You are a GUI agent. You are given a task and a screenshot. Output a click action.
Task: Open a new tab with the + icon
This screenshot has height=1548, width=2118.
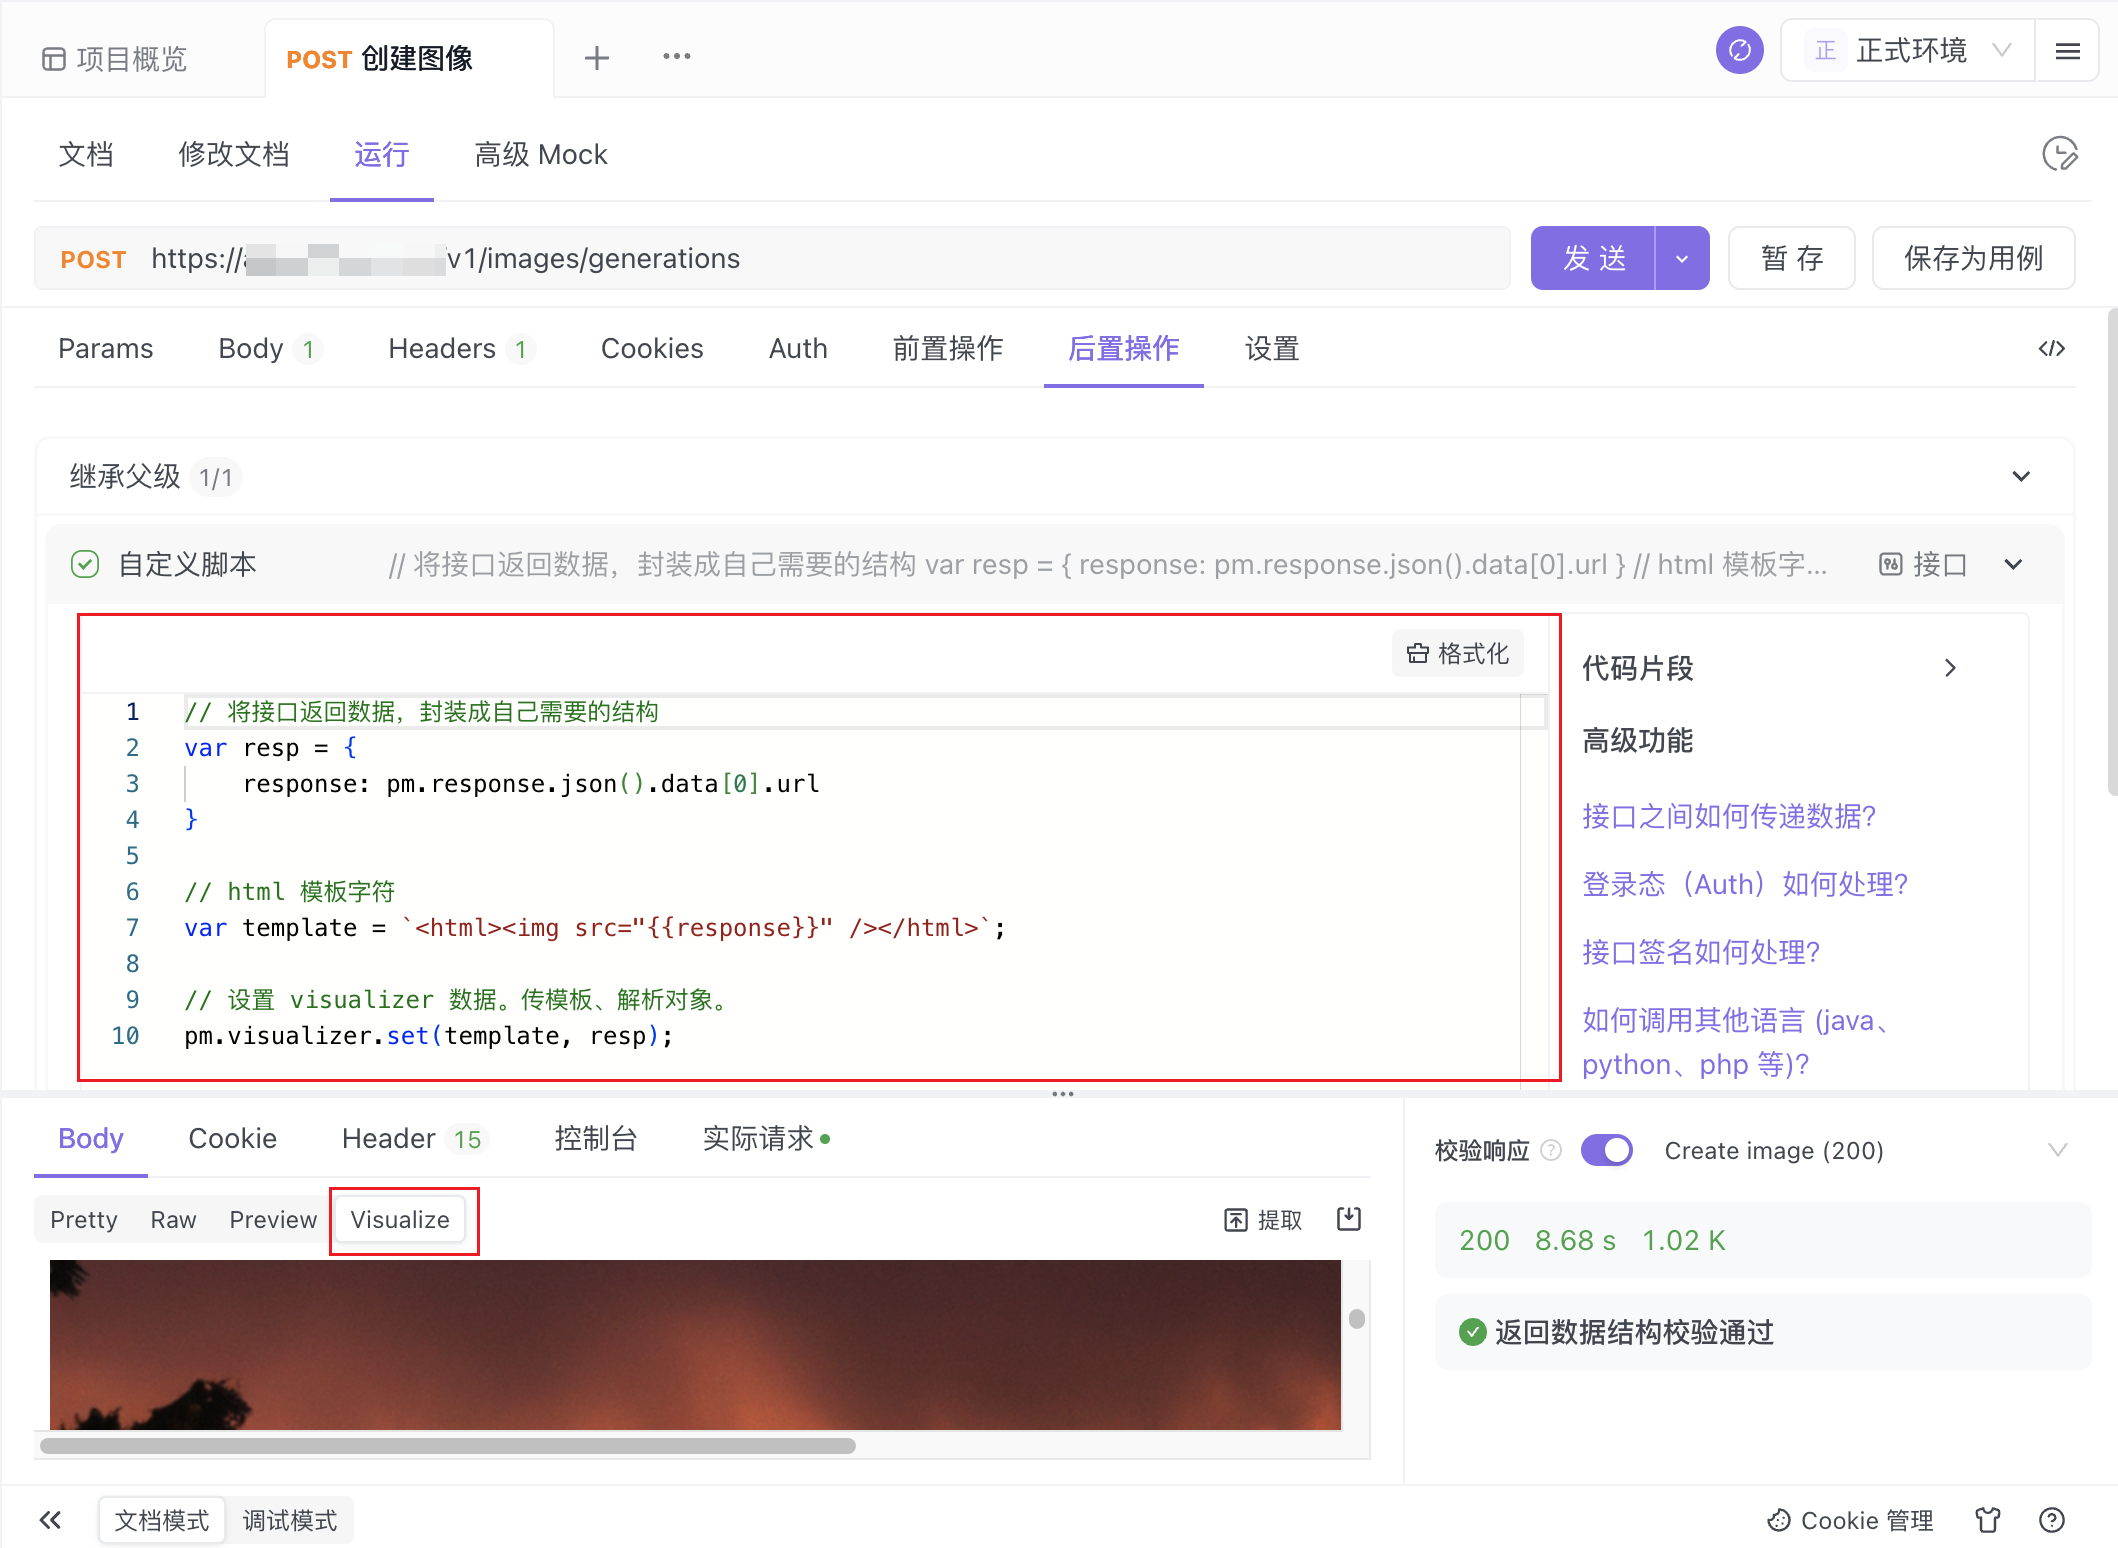click(596, 57)
